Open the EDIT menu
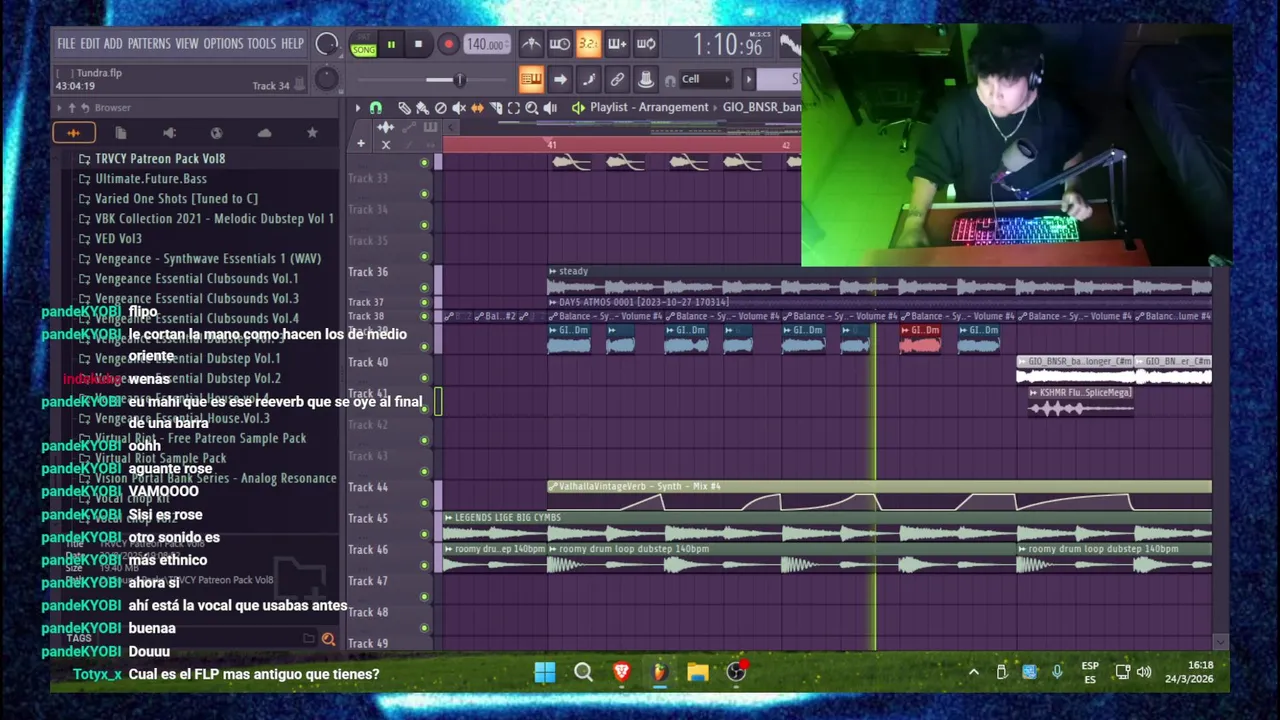 coord(90,44)
